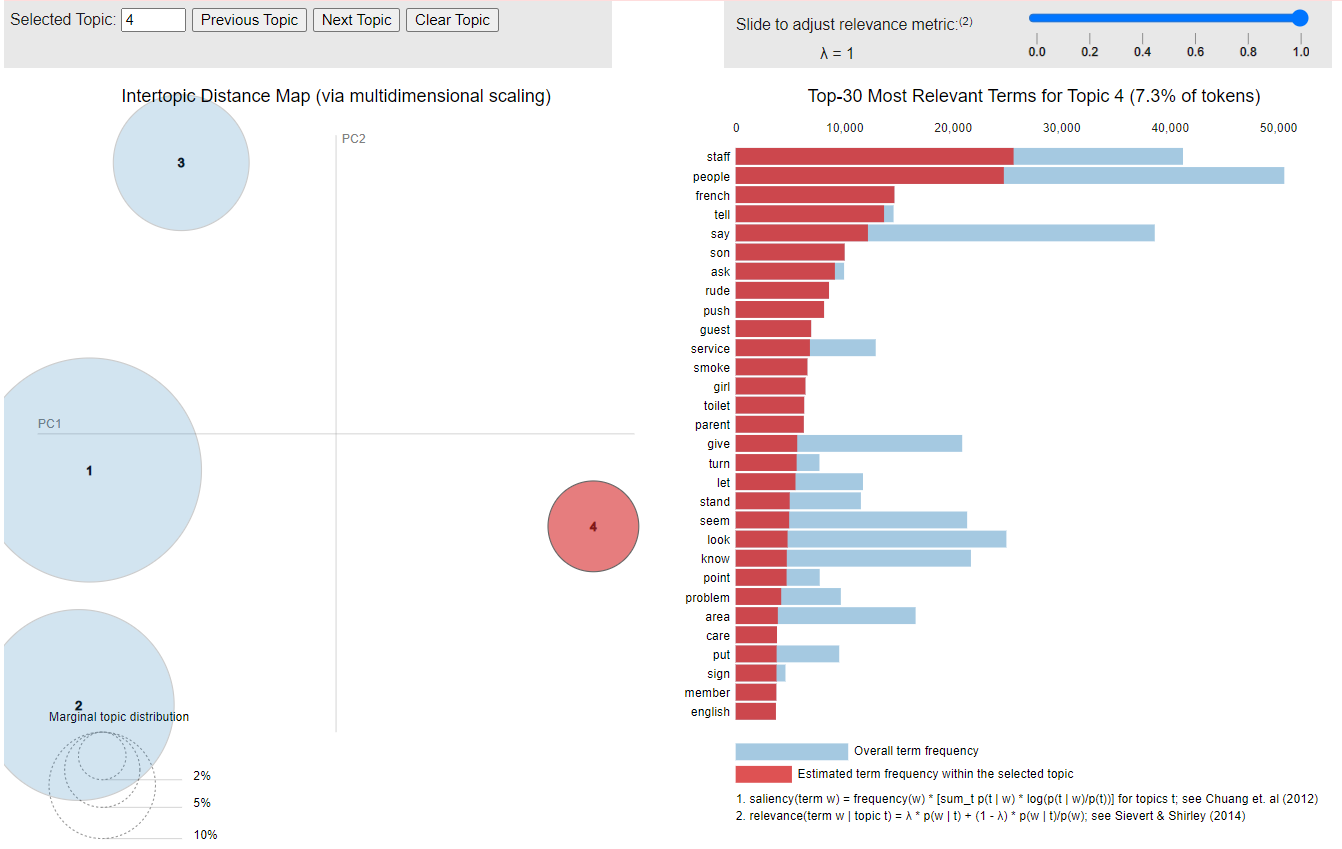The width and height of the screenshot is (1342, 849).
Task: Click the 10% marginal distribution legend label
Action: pyautogui.click(x=206, y=835)
